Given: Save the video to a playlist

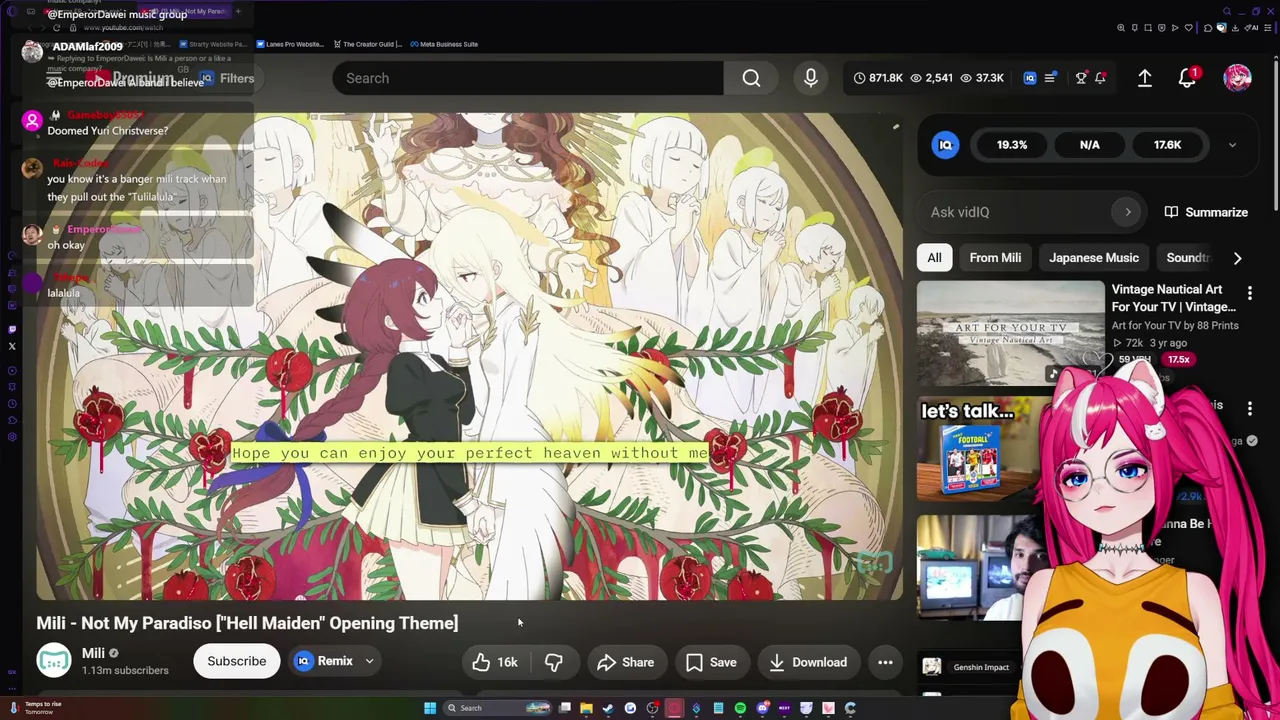Looking at the screenshot, I should point(711,662).
